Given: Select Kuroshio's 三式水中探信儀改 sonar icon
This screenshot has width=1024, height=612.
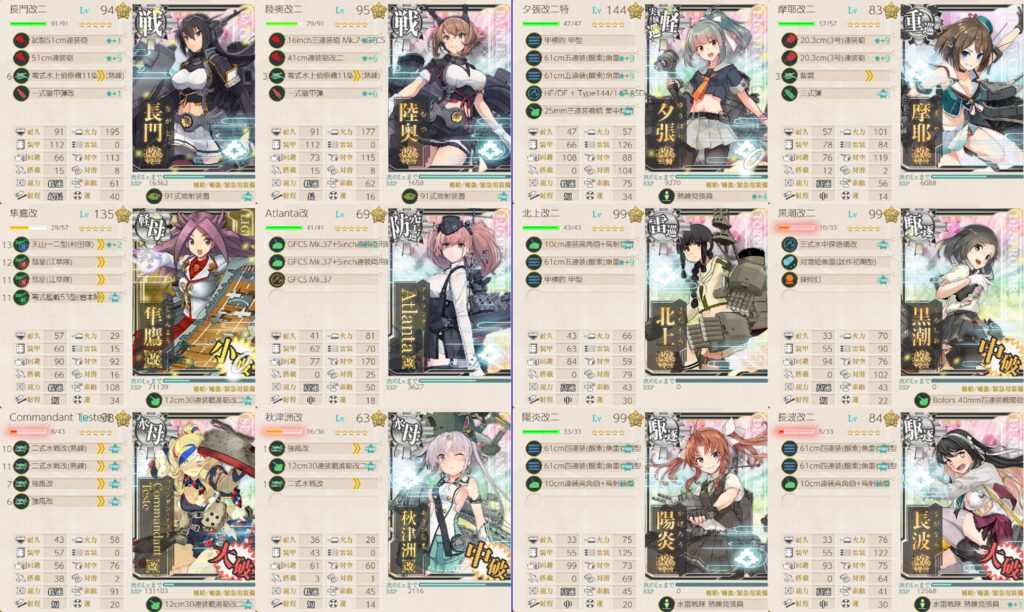Looking at the screenshot, I should (x=790, y=244).
